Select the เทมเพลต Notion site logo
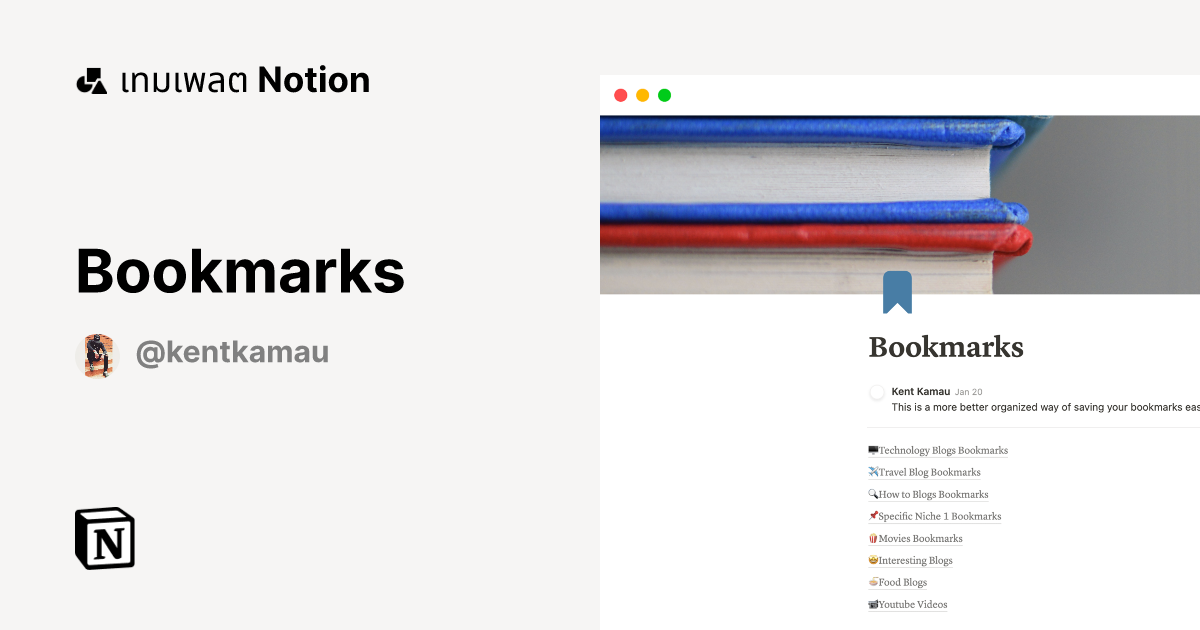1200x630 pixels. pos(223,79)
